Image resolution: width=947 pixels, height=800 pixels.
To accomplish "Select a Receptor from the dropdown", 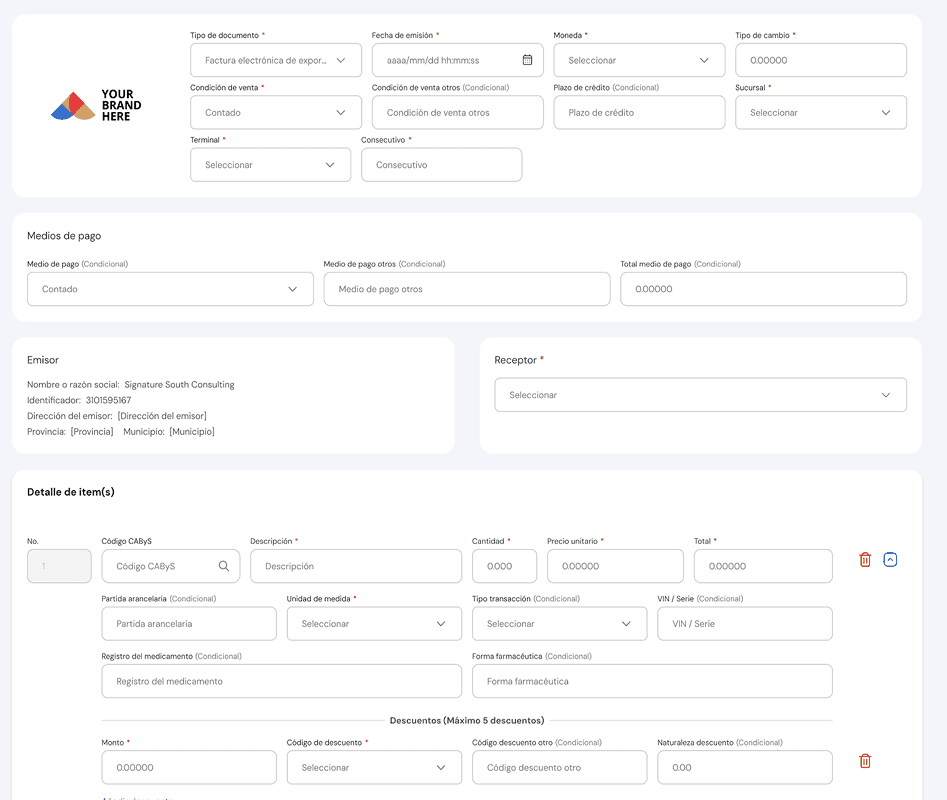I will 701,395.
